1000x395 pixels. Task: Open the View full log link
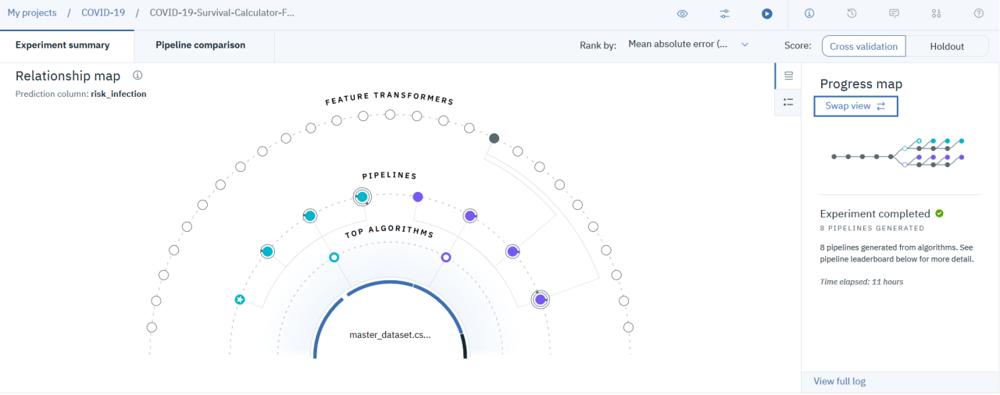tap(839, 382)
